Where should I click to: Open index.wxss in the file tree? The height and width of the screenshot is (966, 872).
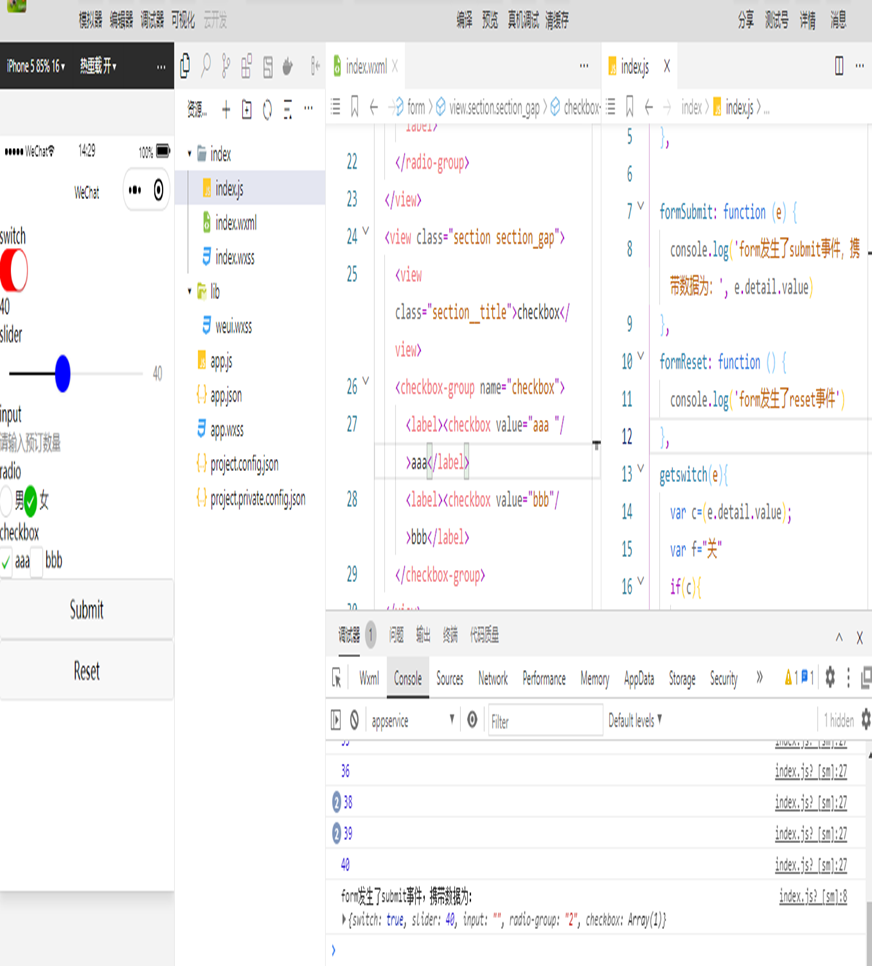pyautogui.click(x=234, y=257)
